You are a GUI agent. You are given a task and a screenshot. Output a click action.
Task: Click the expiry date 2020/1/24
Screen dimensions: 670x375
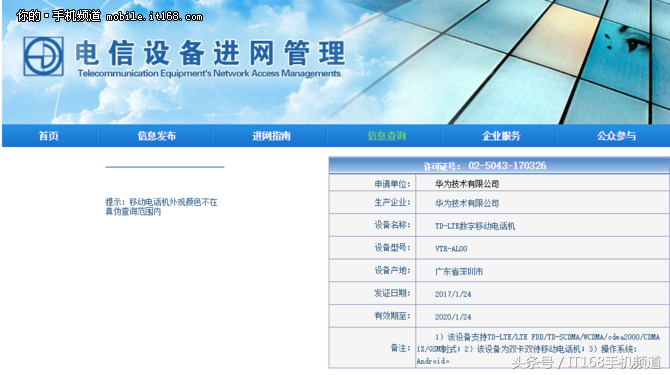point(453,317)
